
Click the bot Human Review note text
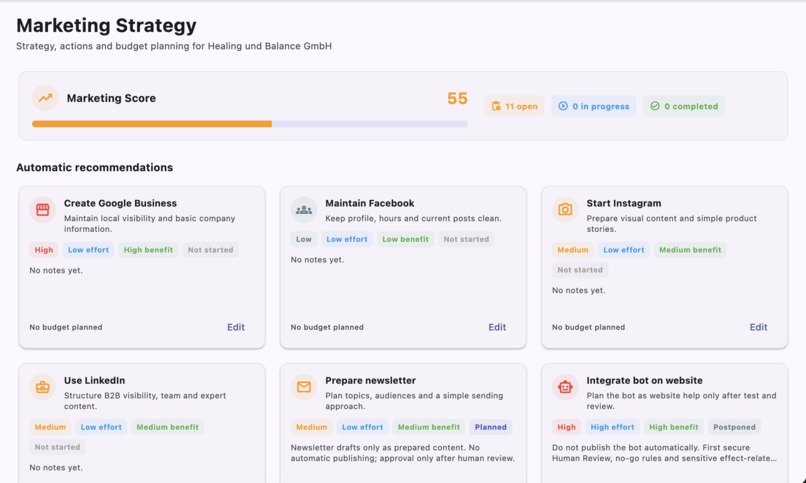pyautogui.click(x=665, y=453)
